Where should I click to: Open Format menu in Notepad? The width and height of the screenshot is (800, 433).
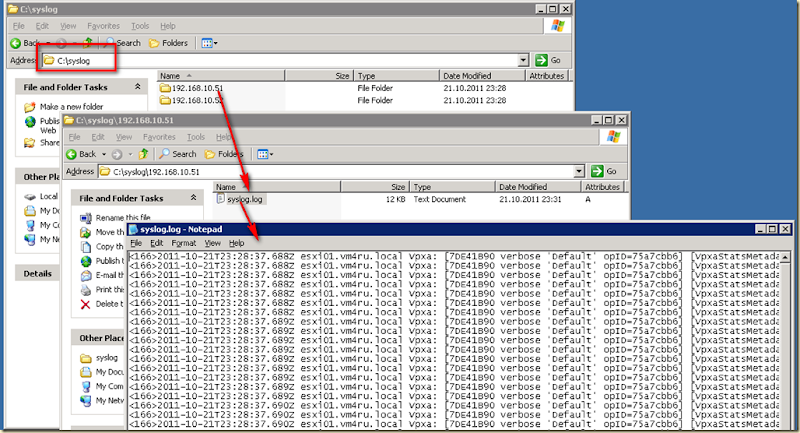pyautogui.click(x=184, y=243)
